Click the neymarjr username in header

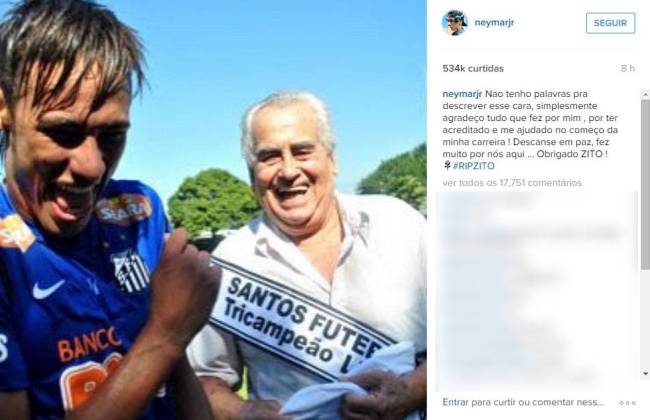[494, 22]
